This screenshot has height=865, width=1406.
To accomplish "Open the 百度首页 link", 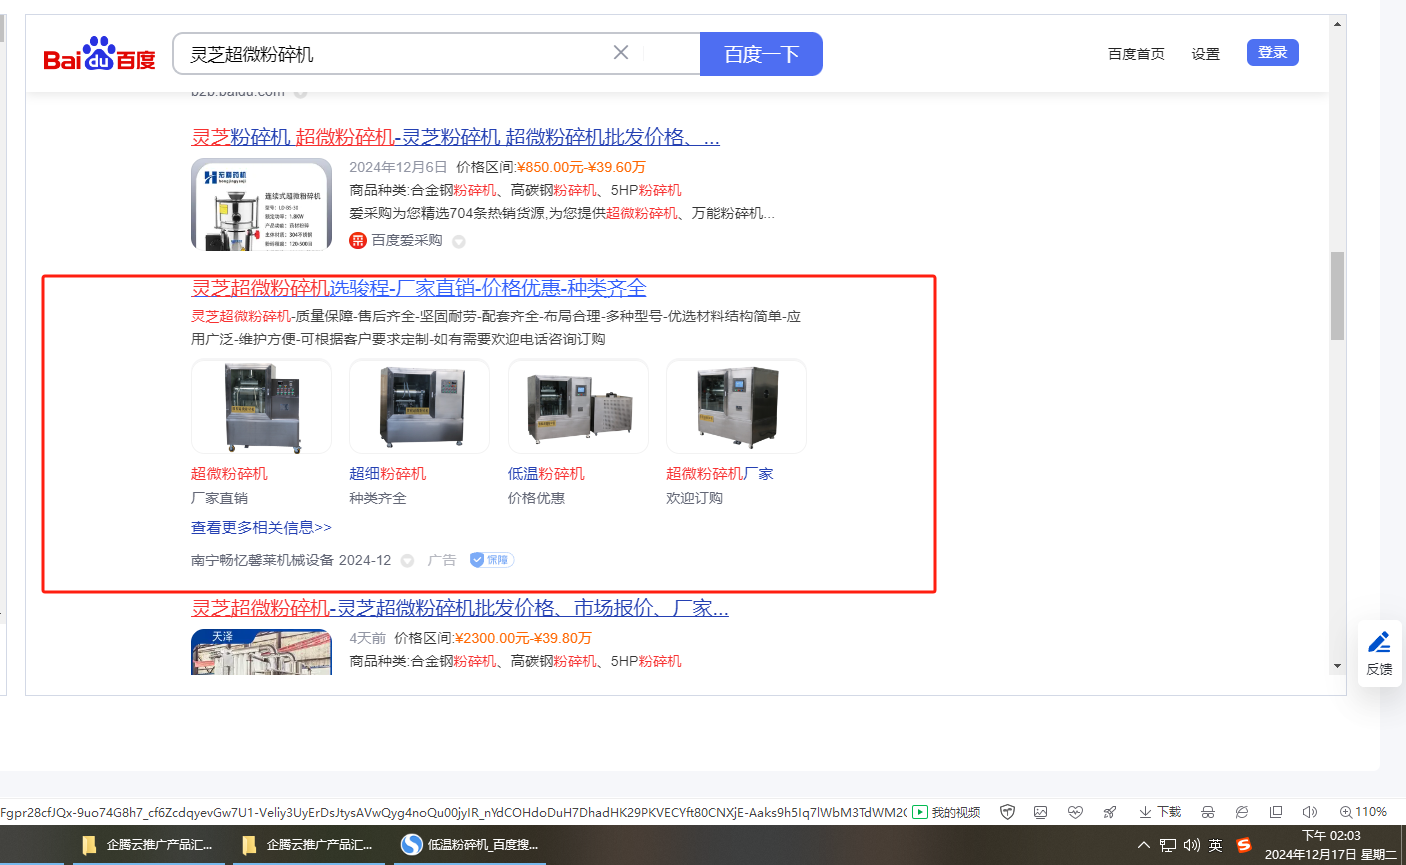I will [1136, 54].
